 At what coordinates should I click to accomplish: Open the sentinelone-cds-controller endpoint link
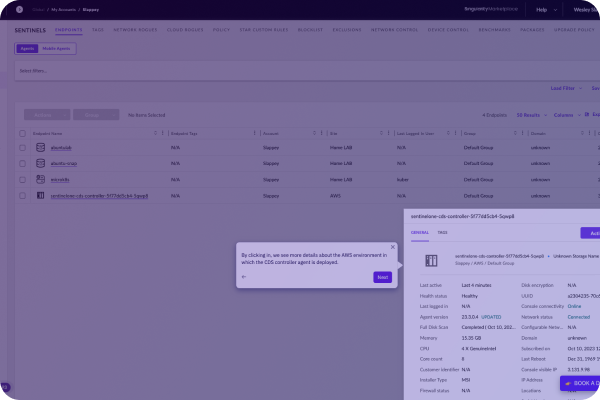(99, 196)
